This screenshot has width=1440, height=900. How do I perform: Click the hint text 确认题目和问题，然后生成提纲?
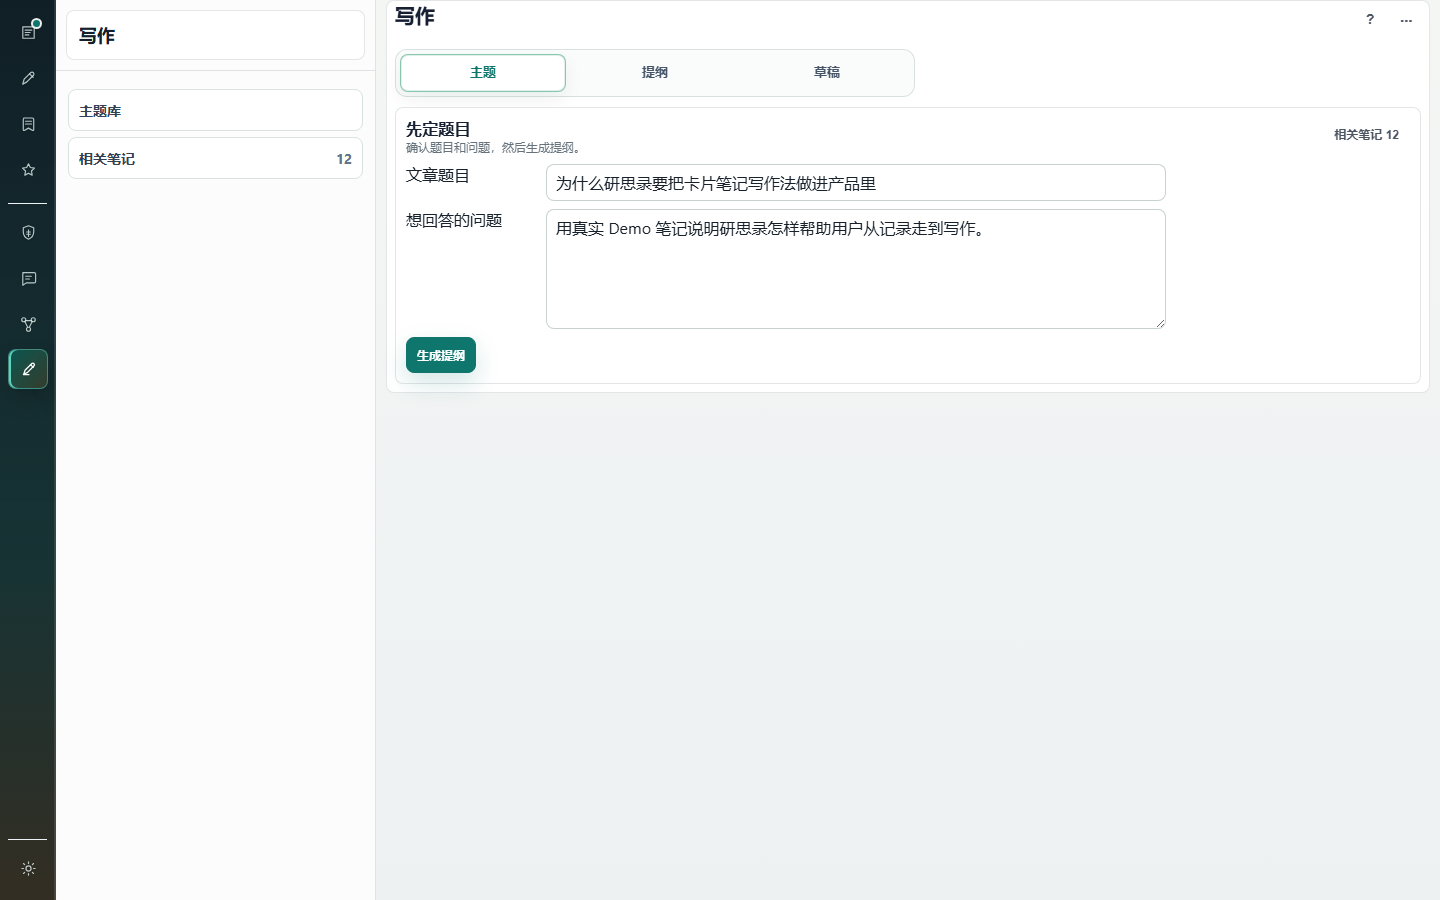pyautogui.click(x=495, y=148)
